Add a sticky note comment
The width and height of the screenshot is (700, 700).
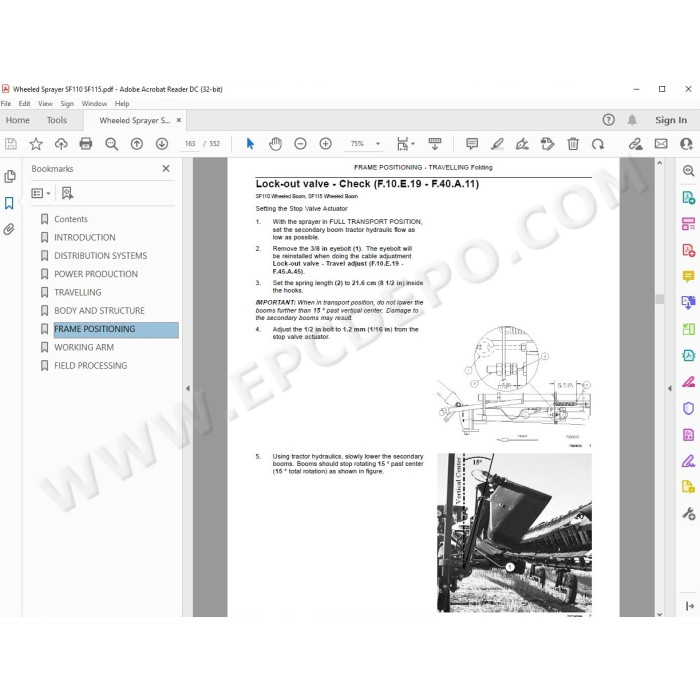click(472, 144)
